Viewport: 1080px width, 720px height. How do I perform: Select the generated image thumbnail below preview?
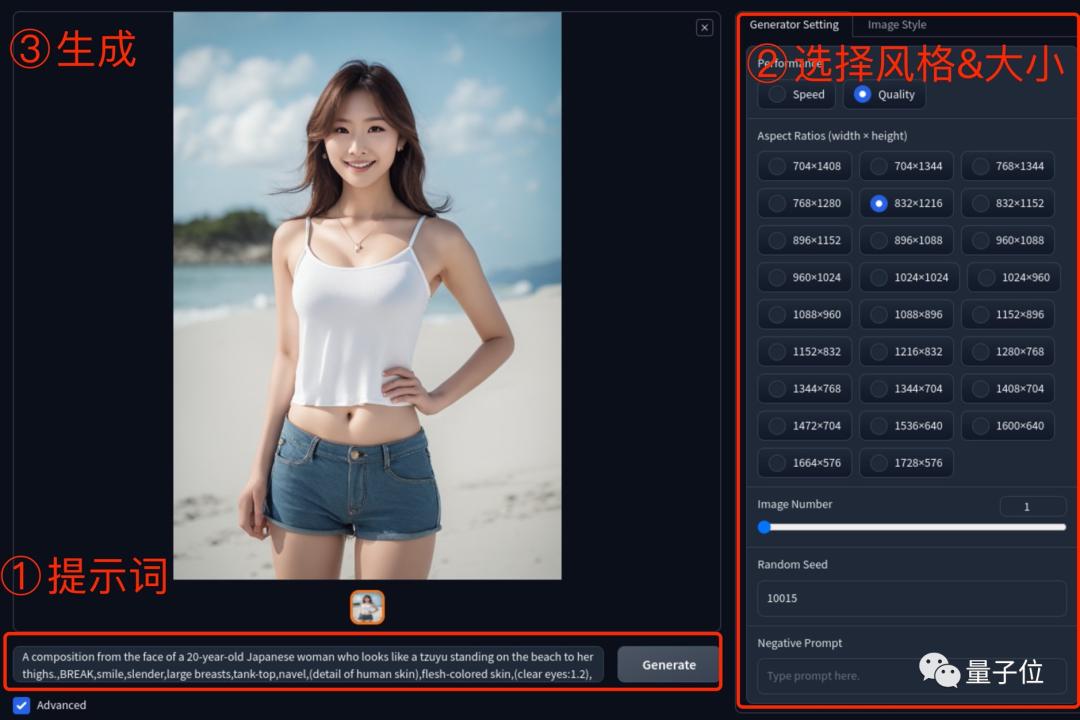tap(367, 608)
